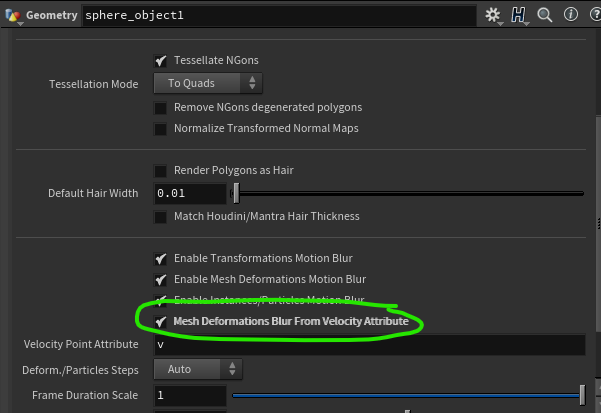601x413 pixels.
Task: Open the gear settings menu
Action: [x=492, y=16]
